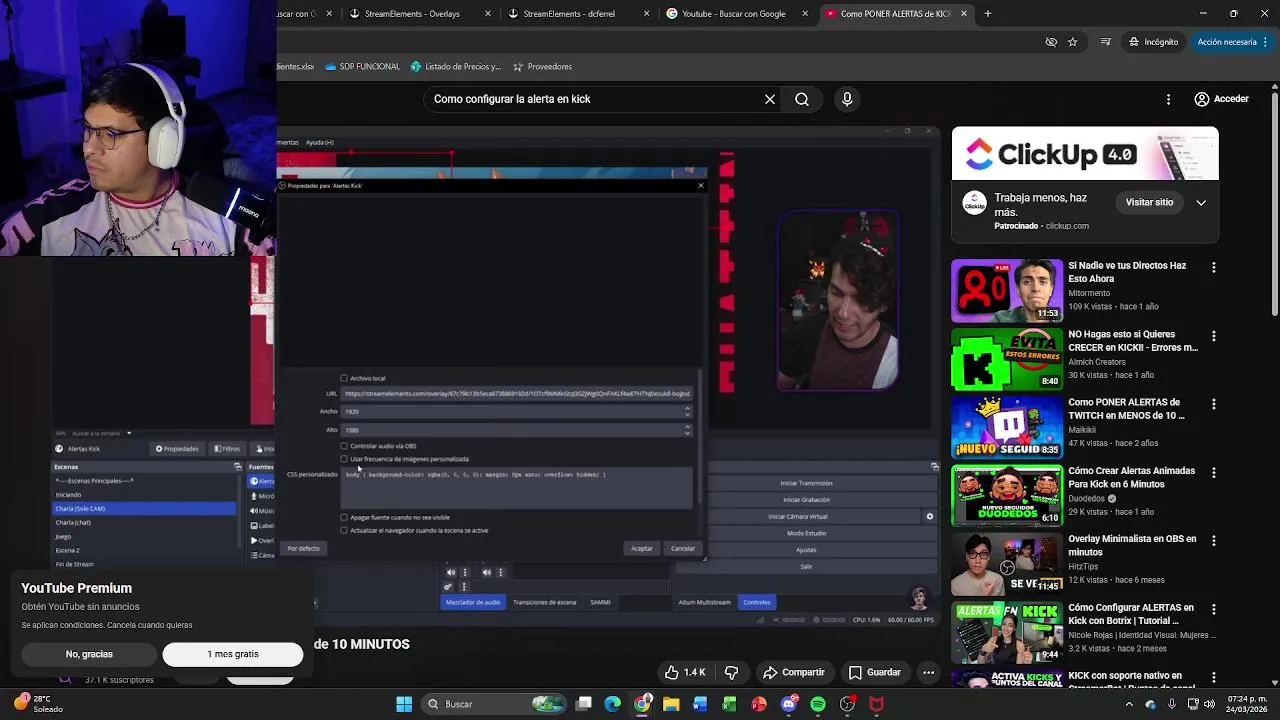Bookmark this page with star icon
Screen dimensions: 1280x720
1072,42
